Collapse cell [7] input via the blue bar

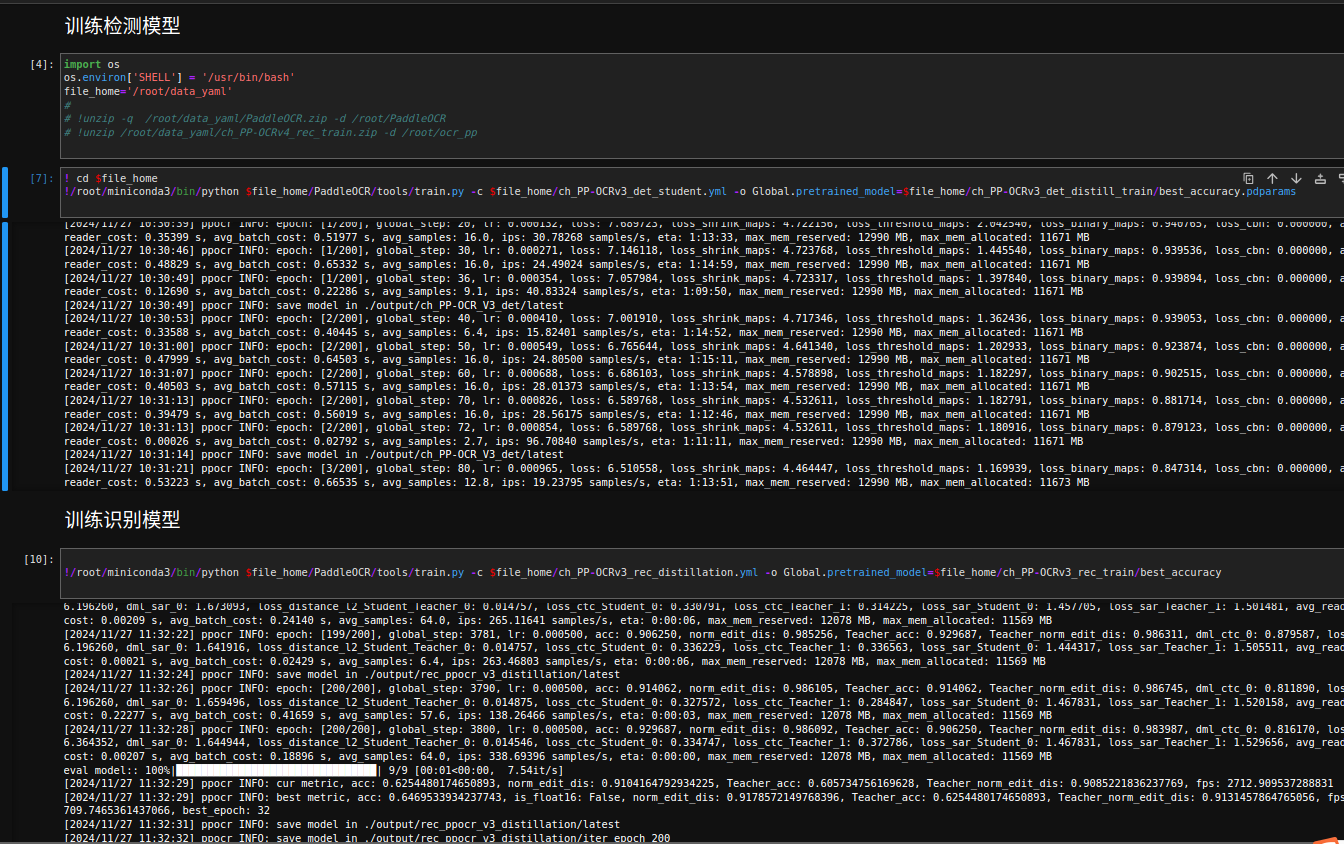click(x=4, y=192)
